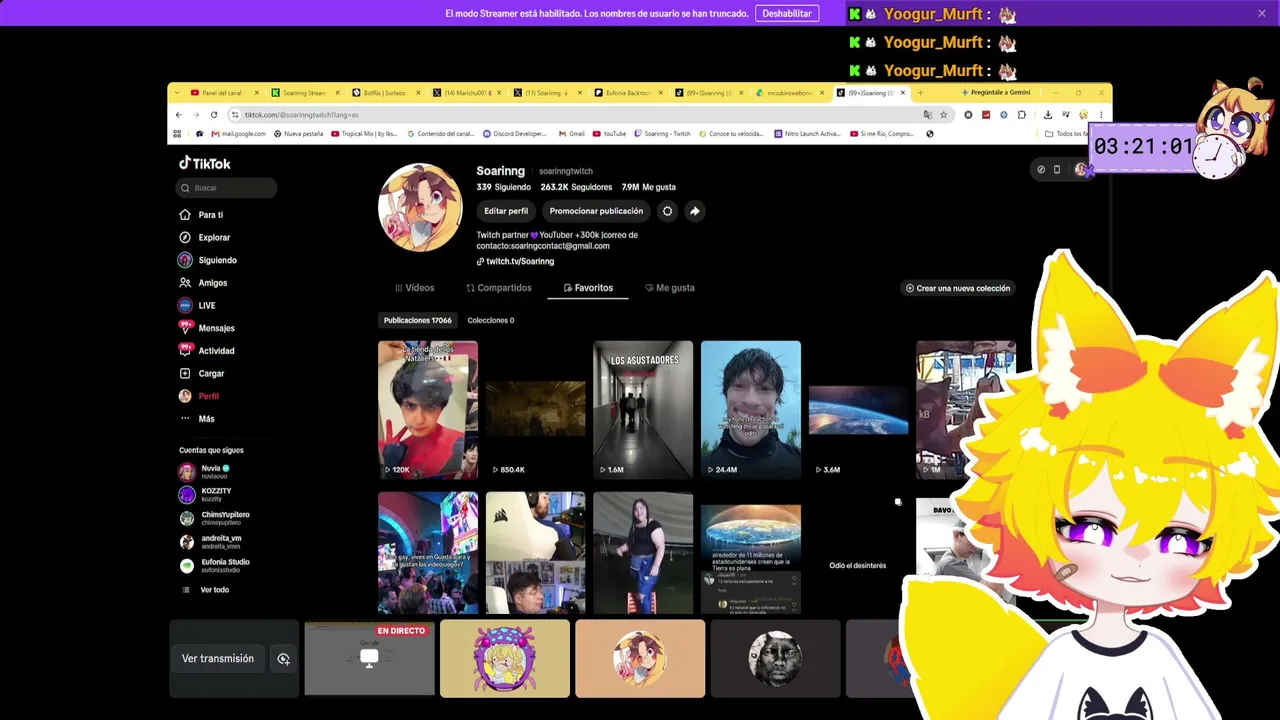Click Promocionar publicación button
1280x720 pixels.
[596, 211]
